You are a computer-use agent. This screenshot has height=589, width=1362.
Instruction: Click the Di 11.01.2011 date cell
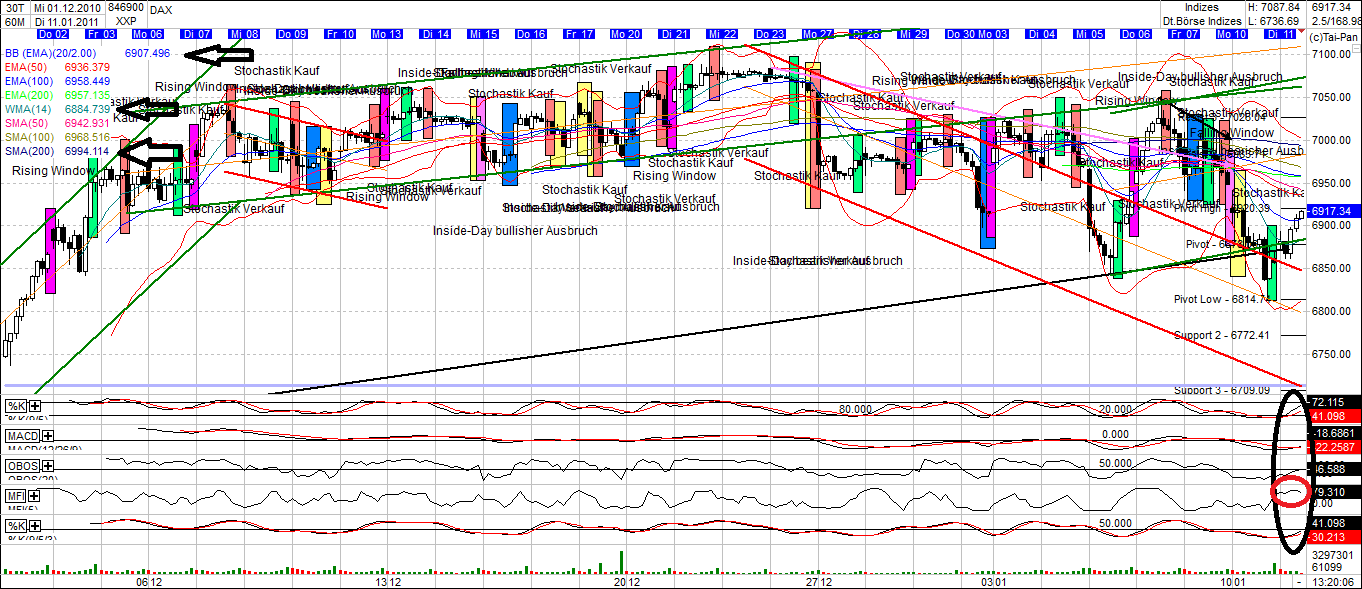point(66,19)
